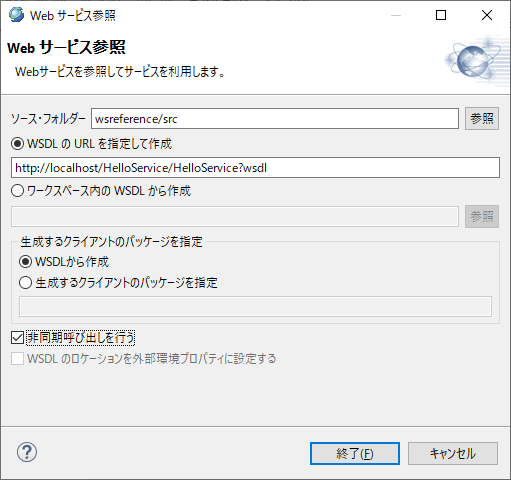Click 終了(F) button
511x480 pixels.
pos(355,453)
